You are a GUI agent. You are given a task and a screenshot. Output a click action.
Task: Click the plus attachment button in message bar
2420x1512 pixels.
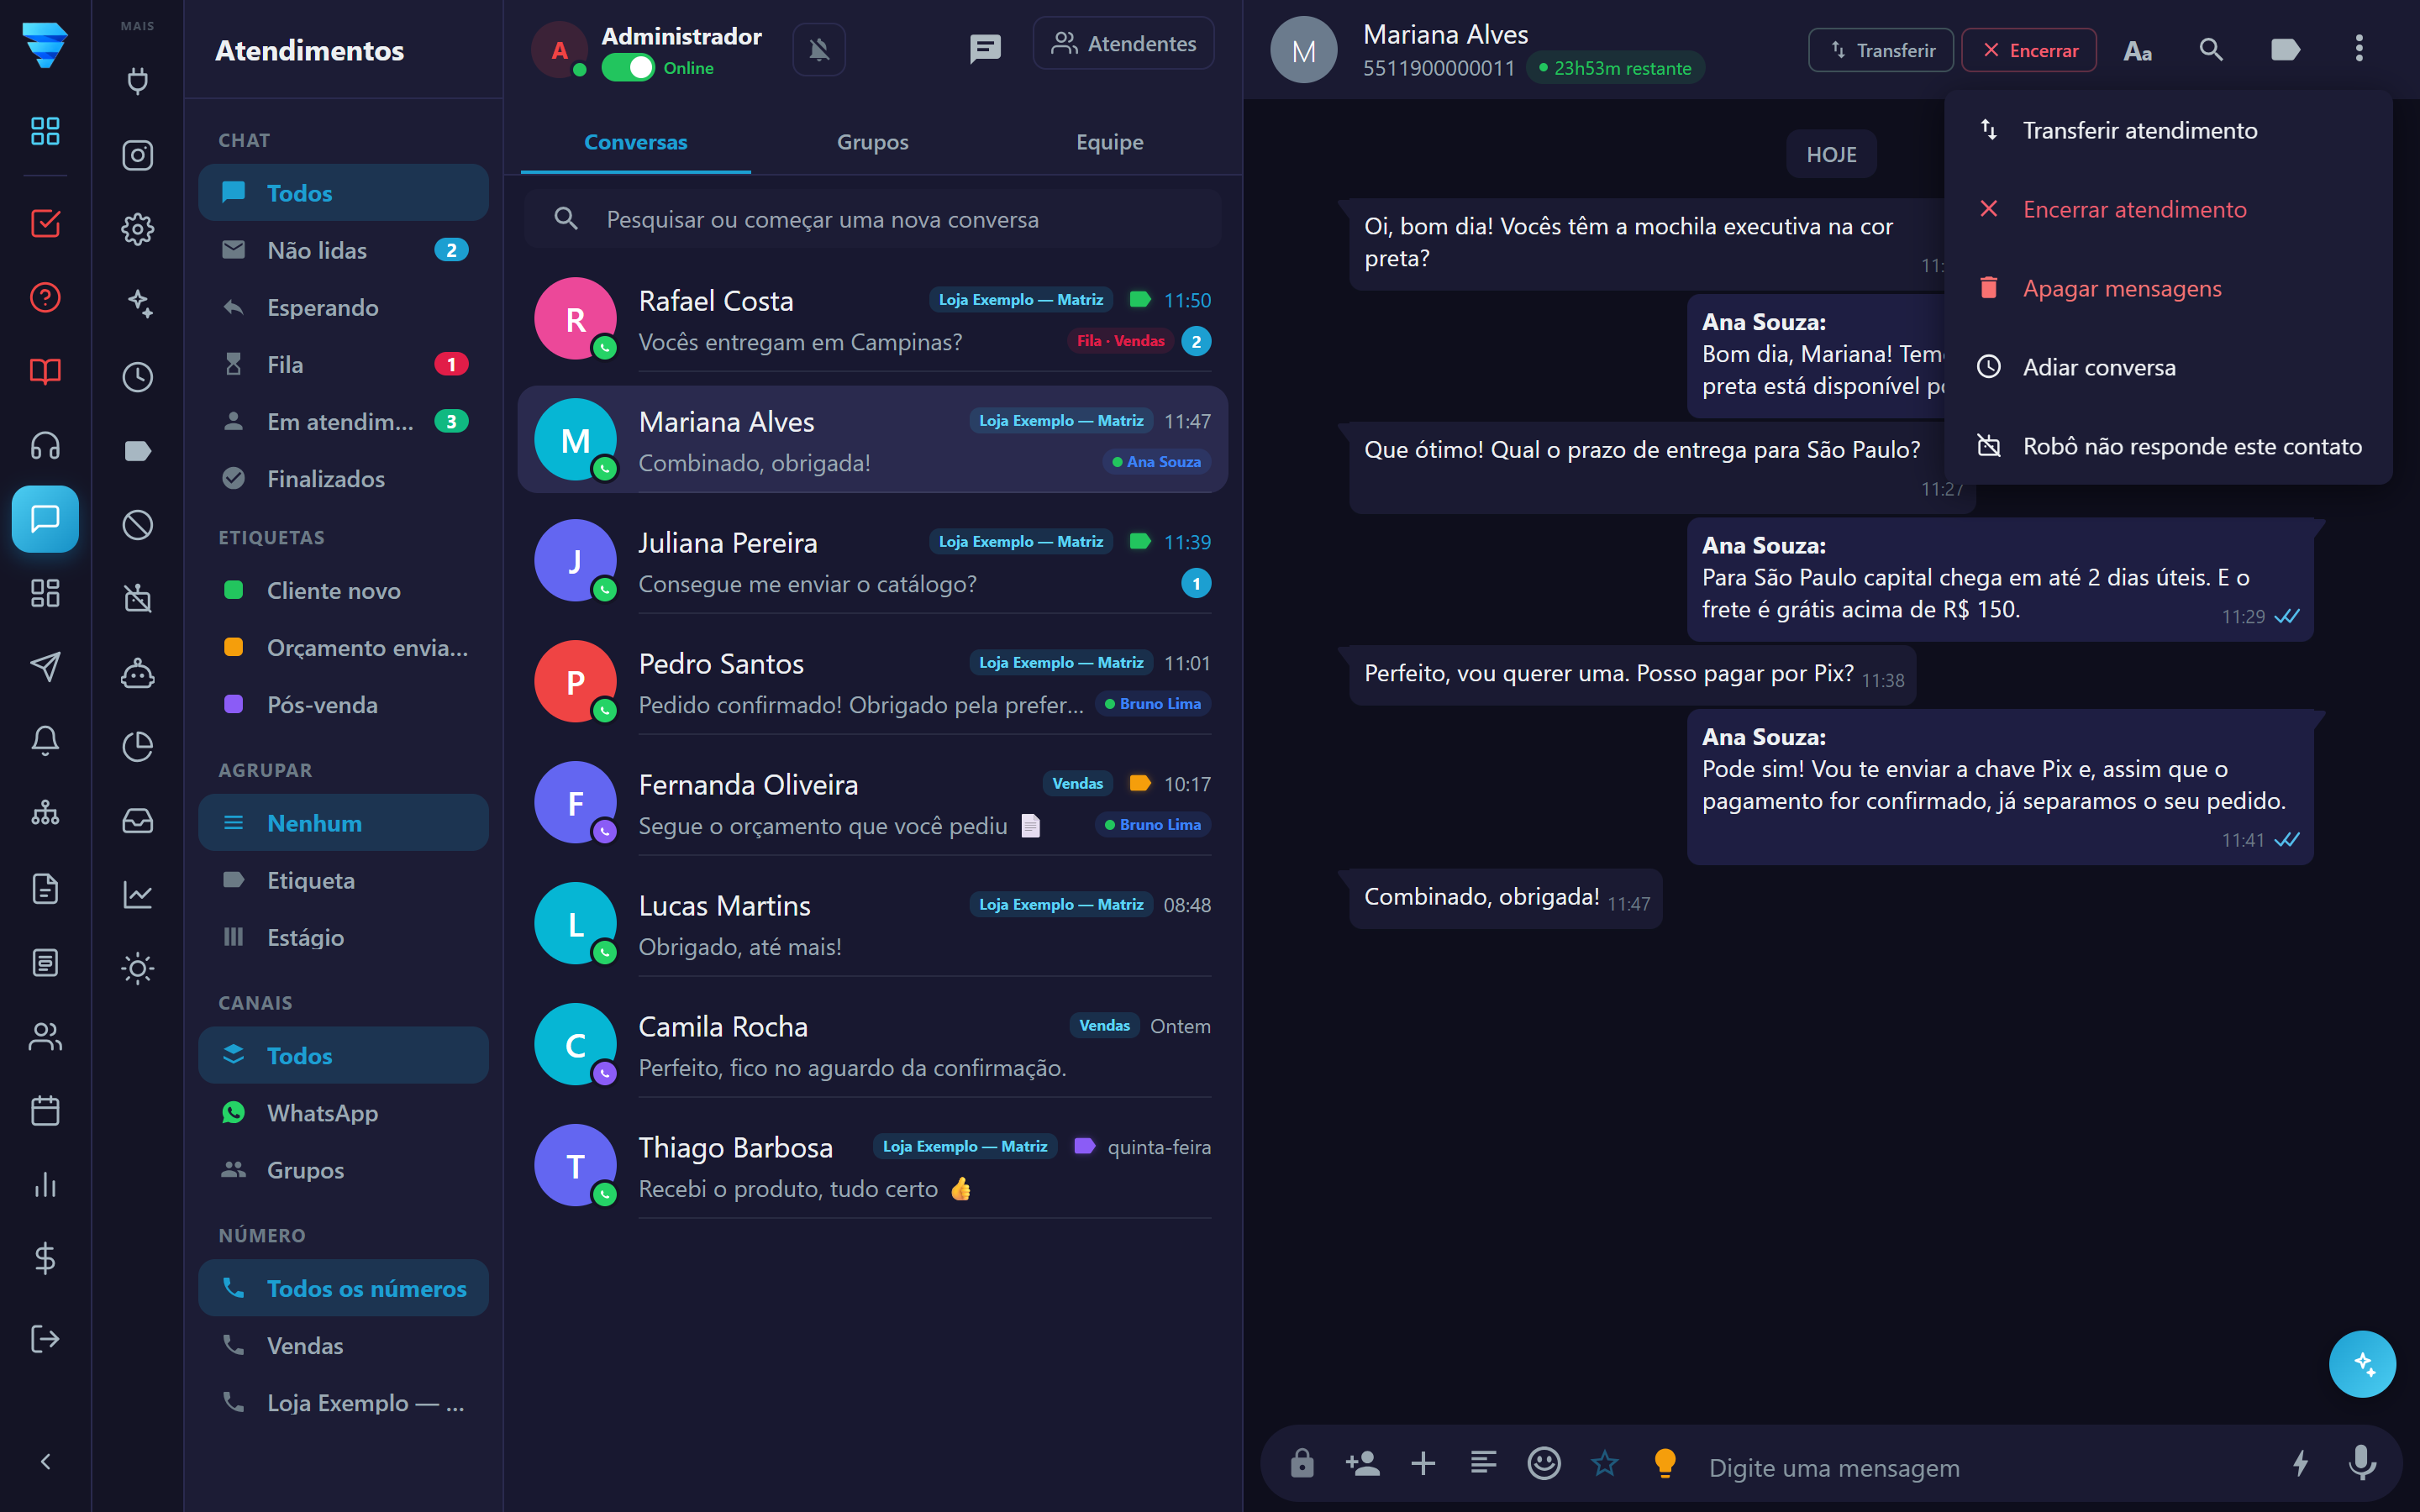pyautogui.click(x=1423, y=1464)
